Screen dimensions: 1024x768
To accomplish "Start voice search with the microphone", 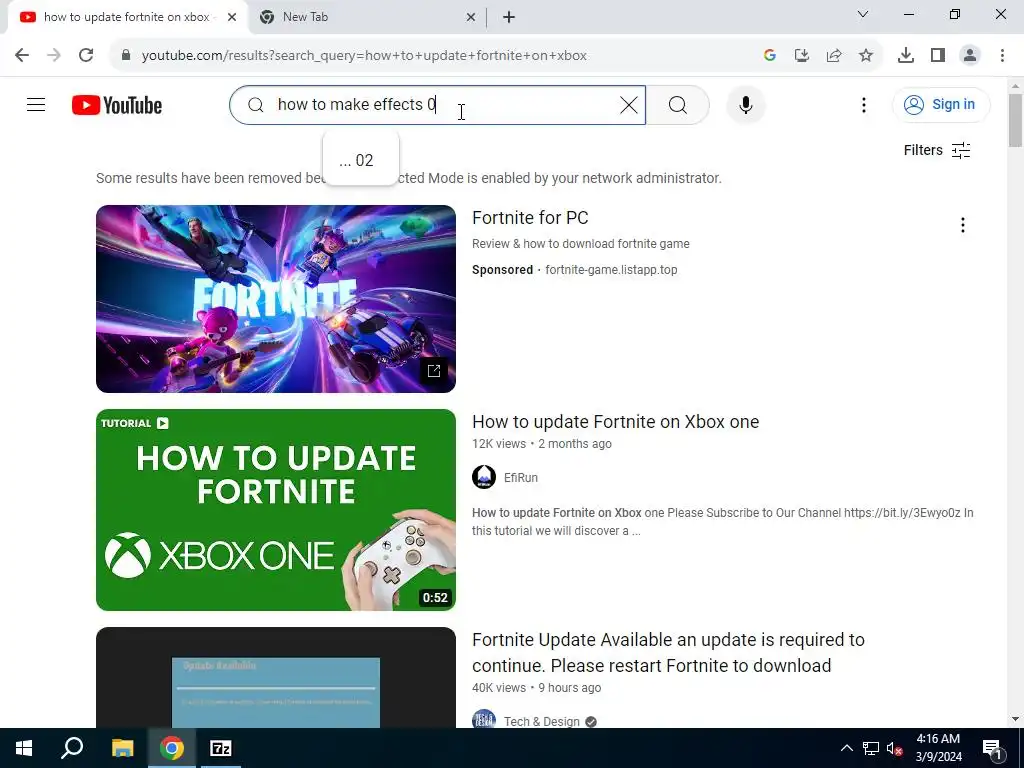I will tap(745, 104).
